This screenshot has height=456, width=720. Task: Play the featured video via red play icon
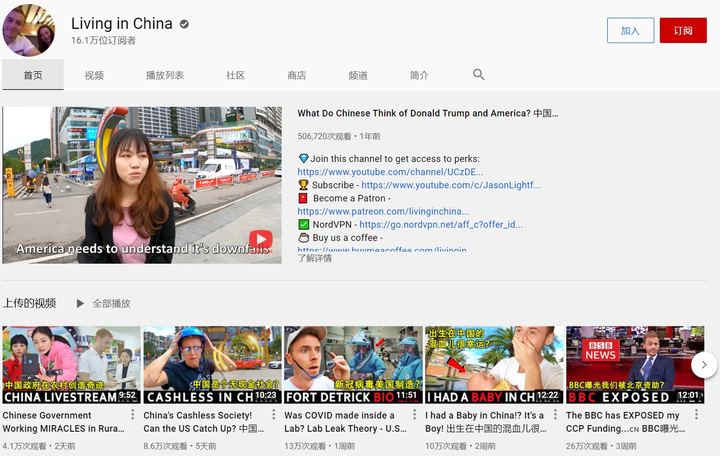click(261, 240)
